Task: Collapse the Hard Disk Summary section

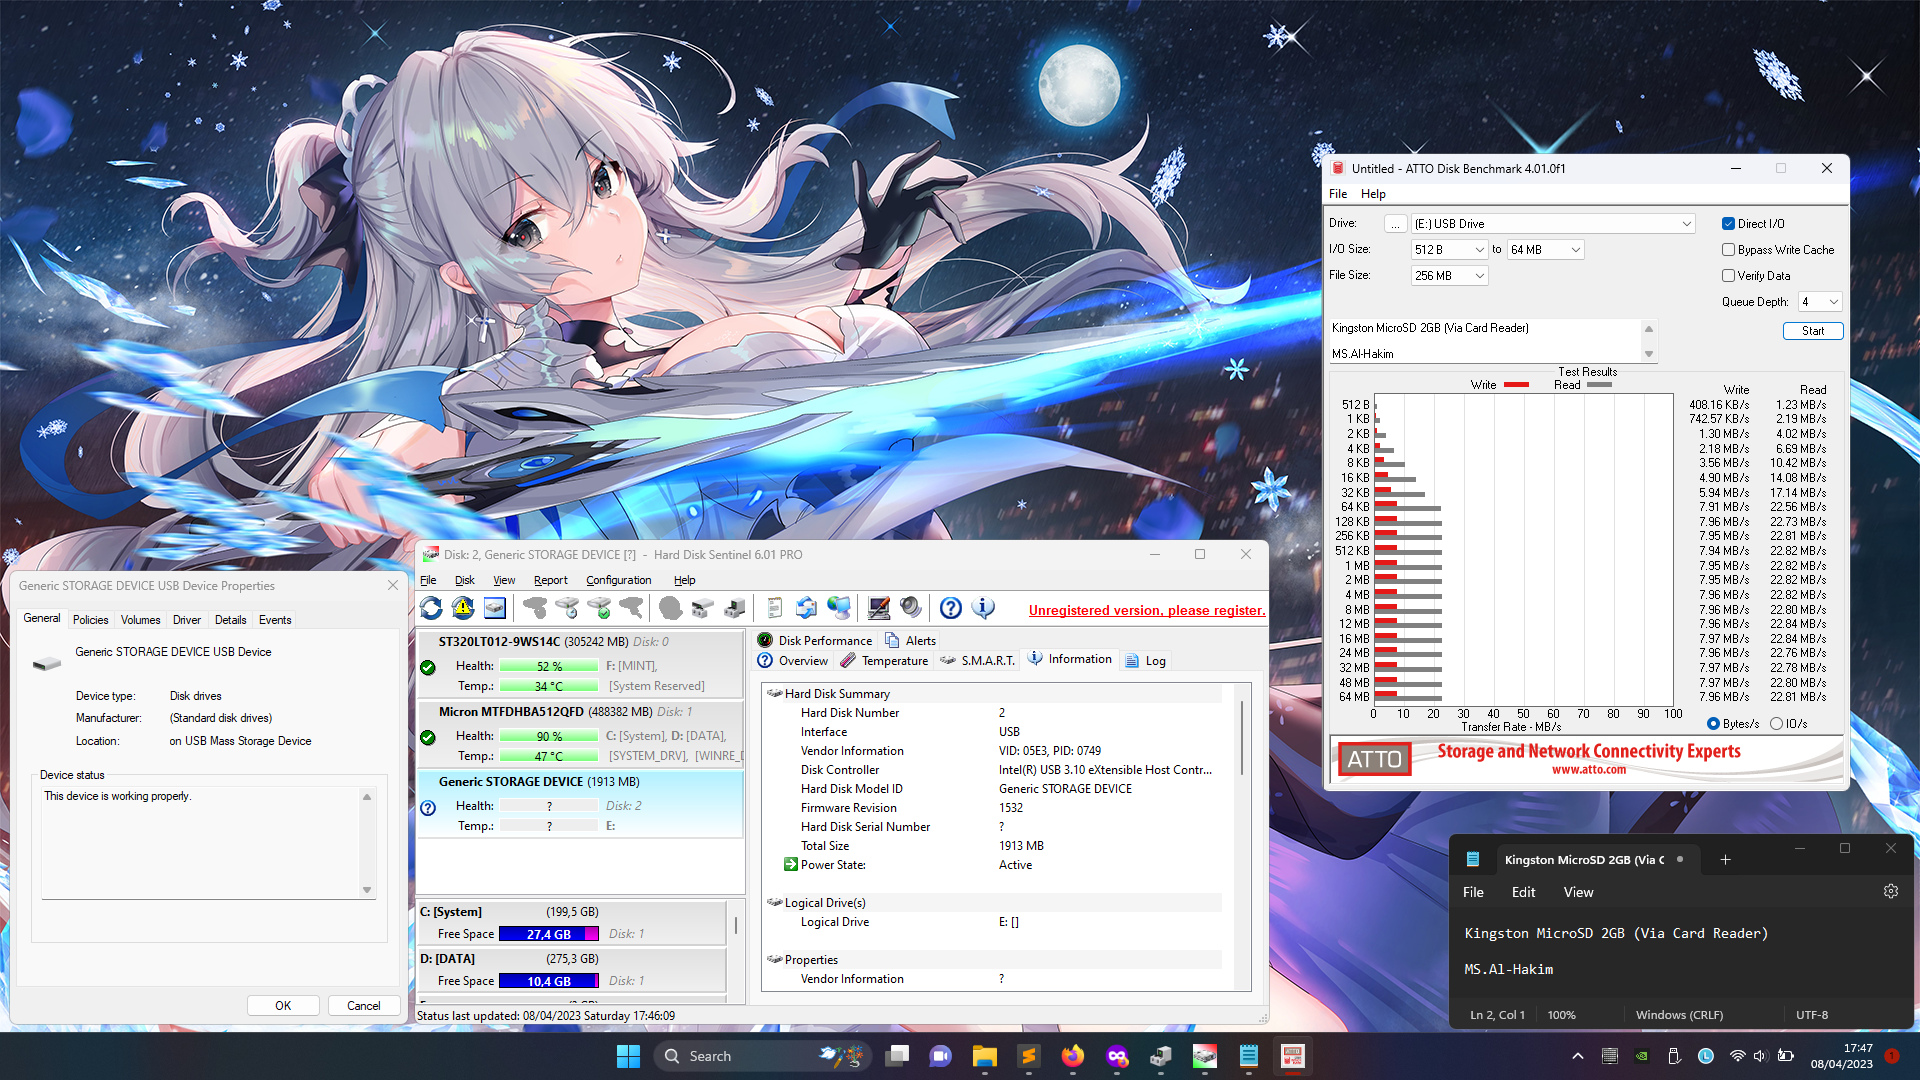Action: pyautogui.click(x=774, y=694)
